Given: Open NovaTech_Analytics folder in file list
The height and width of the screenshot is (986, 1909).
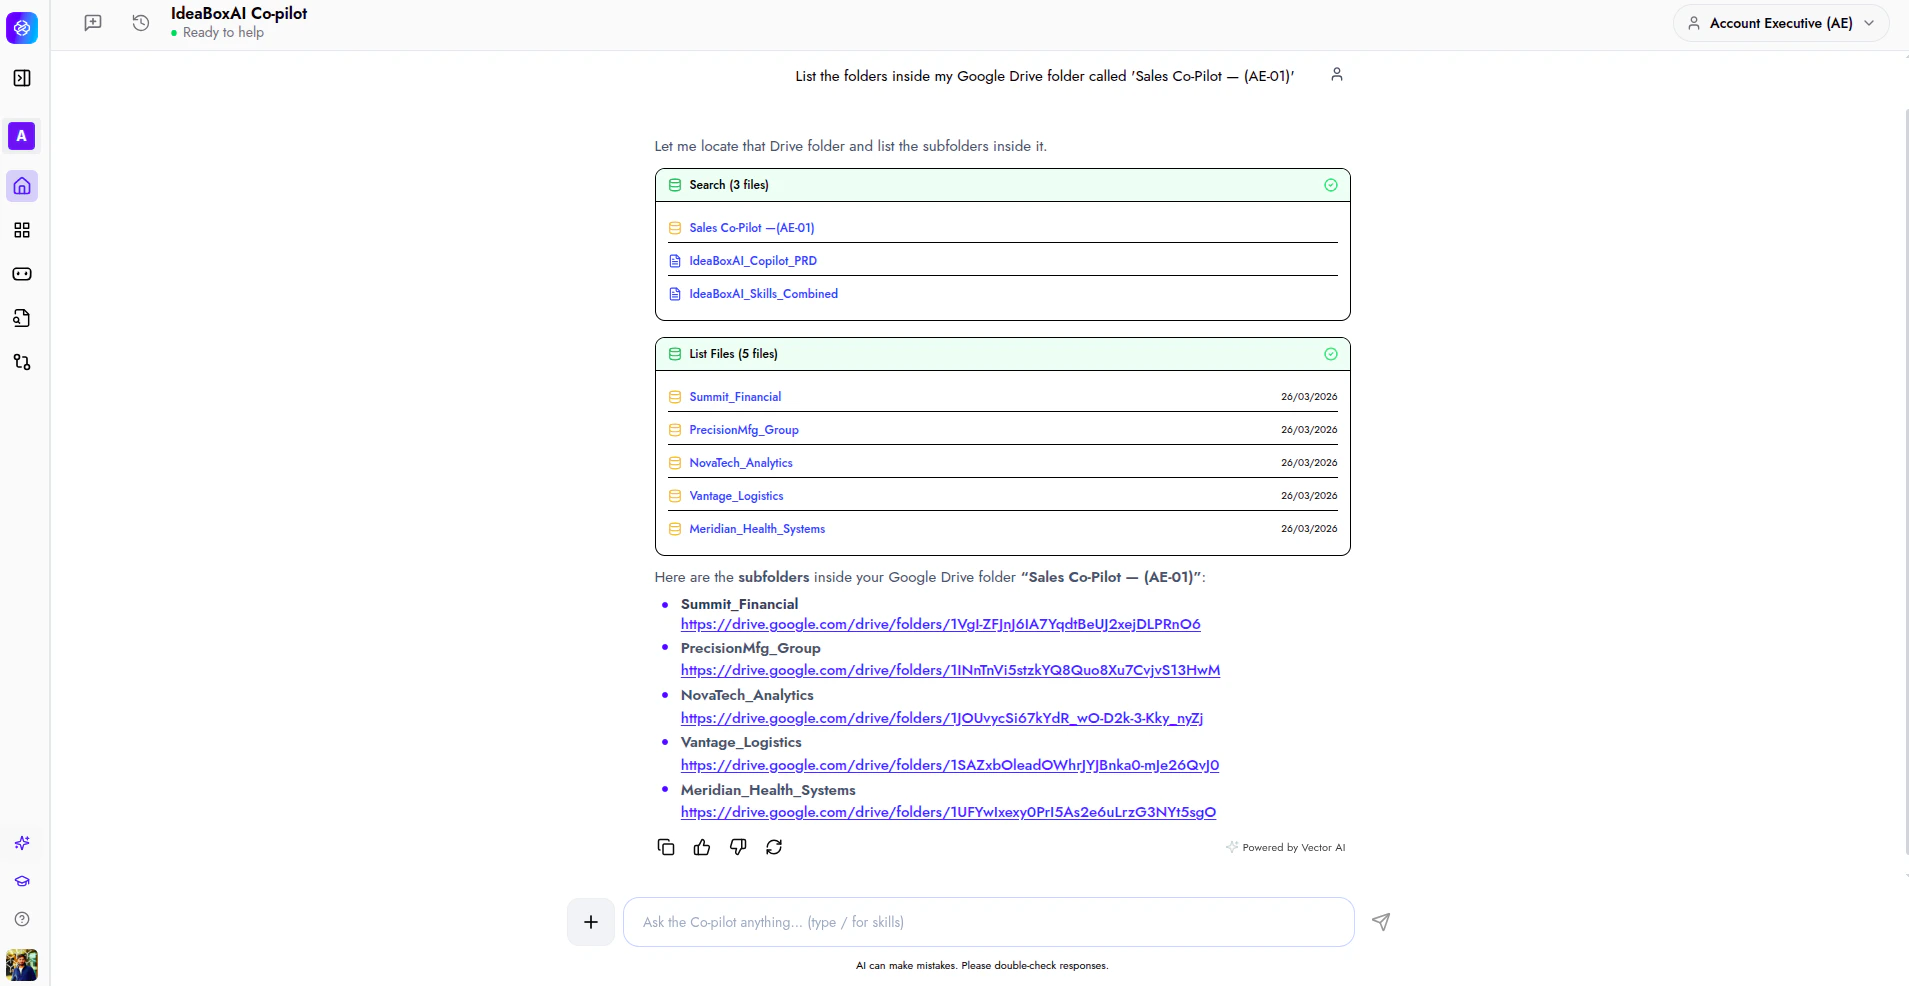Looking at the screenshot, I should (x=741, y=463).
